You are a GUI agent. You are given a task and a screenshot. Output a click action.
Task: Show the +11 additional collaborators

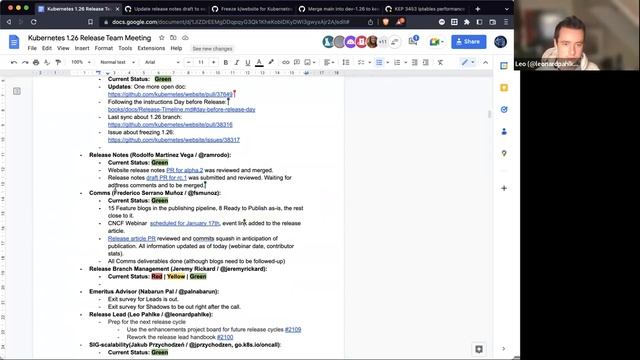point(382,42)
